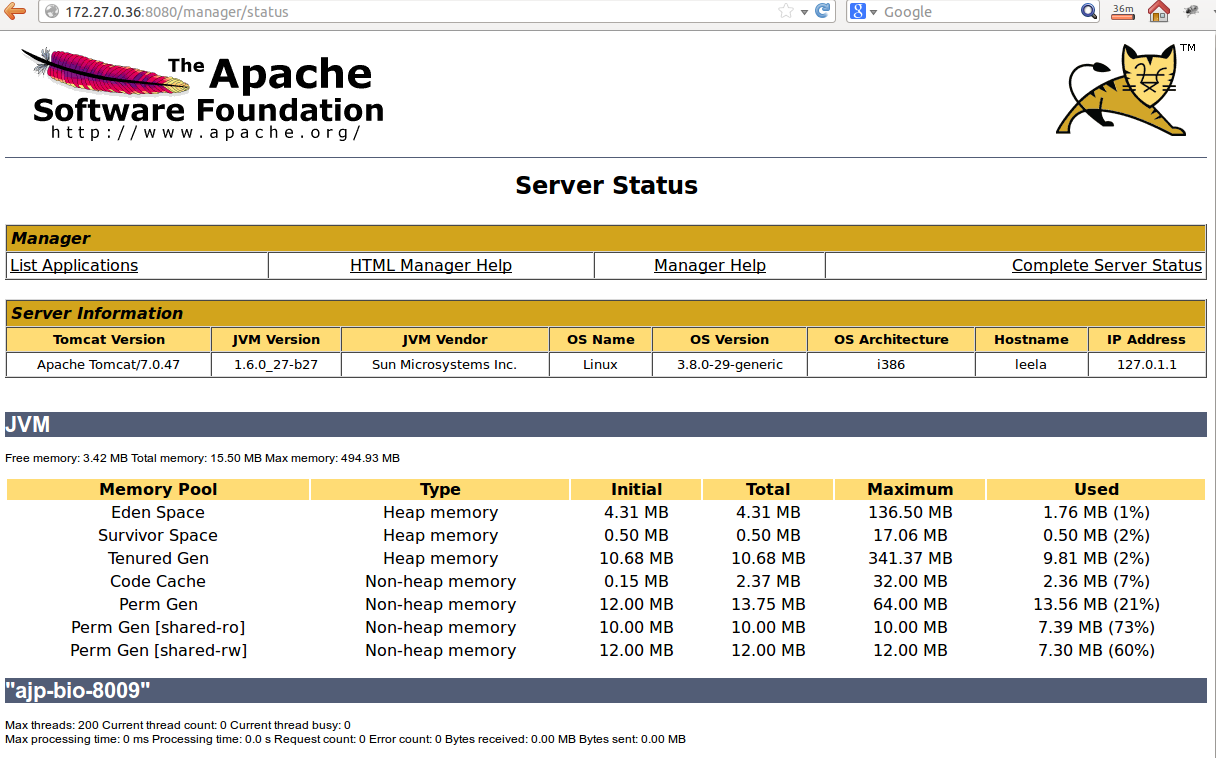Click the Tomcat cat logo

(1126, 89)
